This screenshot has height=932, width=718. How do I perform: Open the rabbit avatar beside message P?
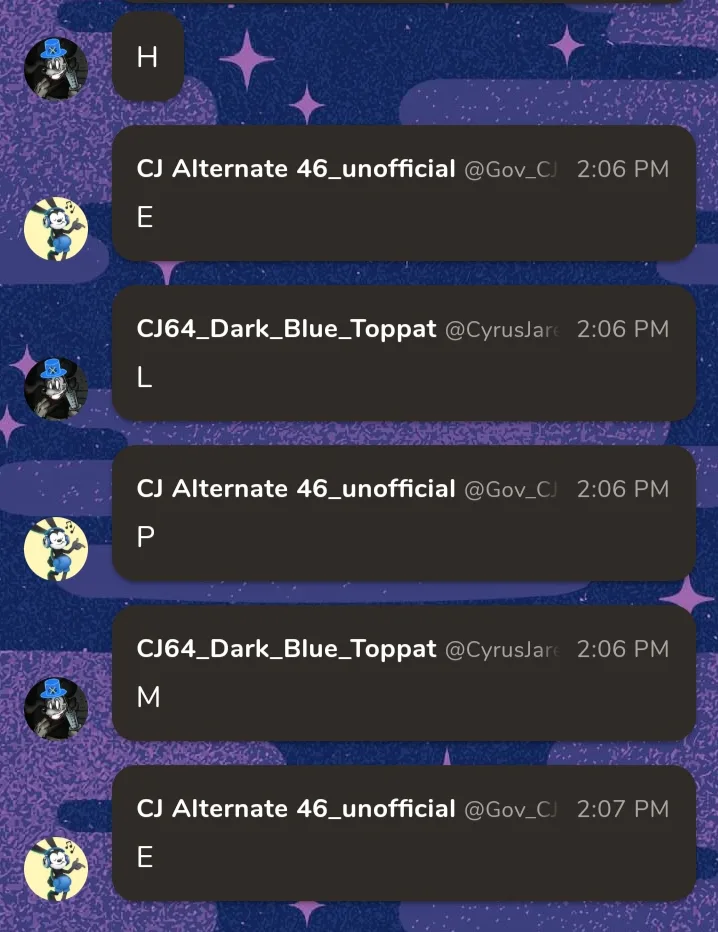click(x=56, y=549)
